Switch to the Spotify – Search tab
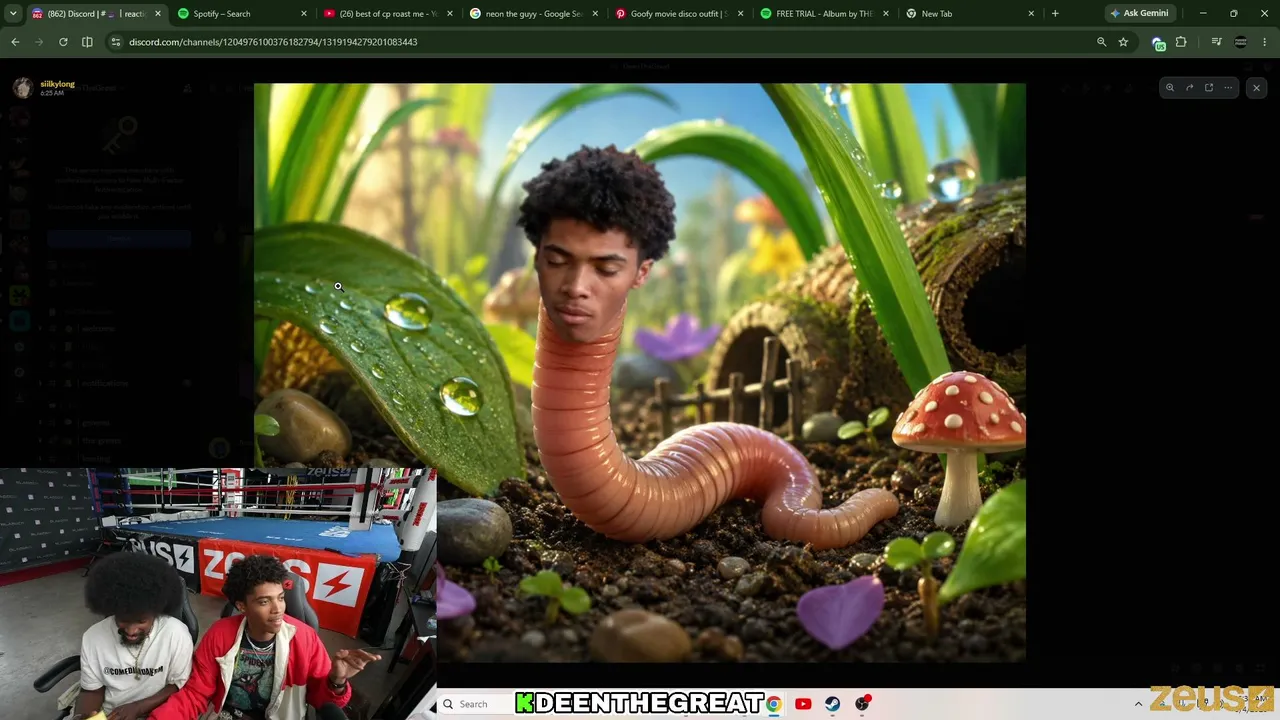The height and width of the screenshot is (720, 1280). click(x=240, y=14)
